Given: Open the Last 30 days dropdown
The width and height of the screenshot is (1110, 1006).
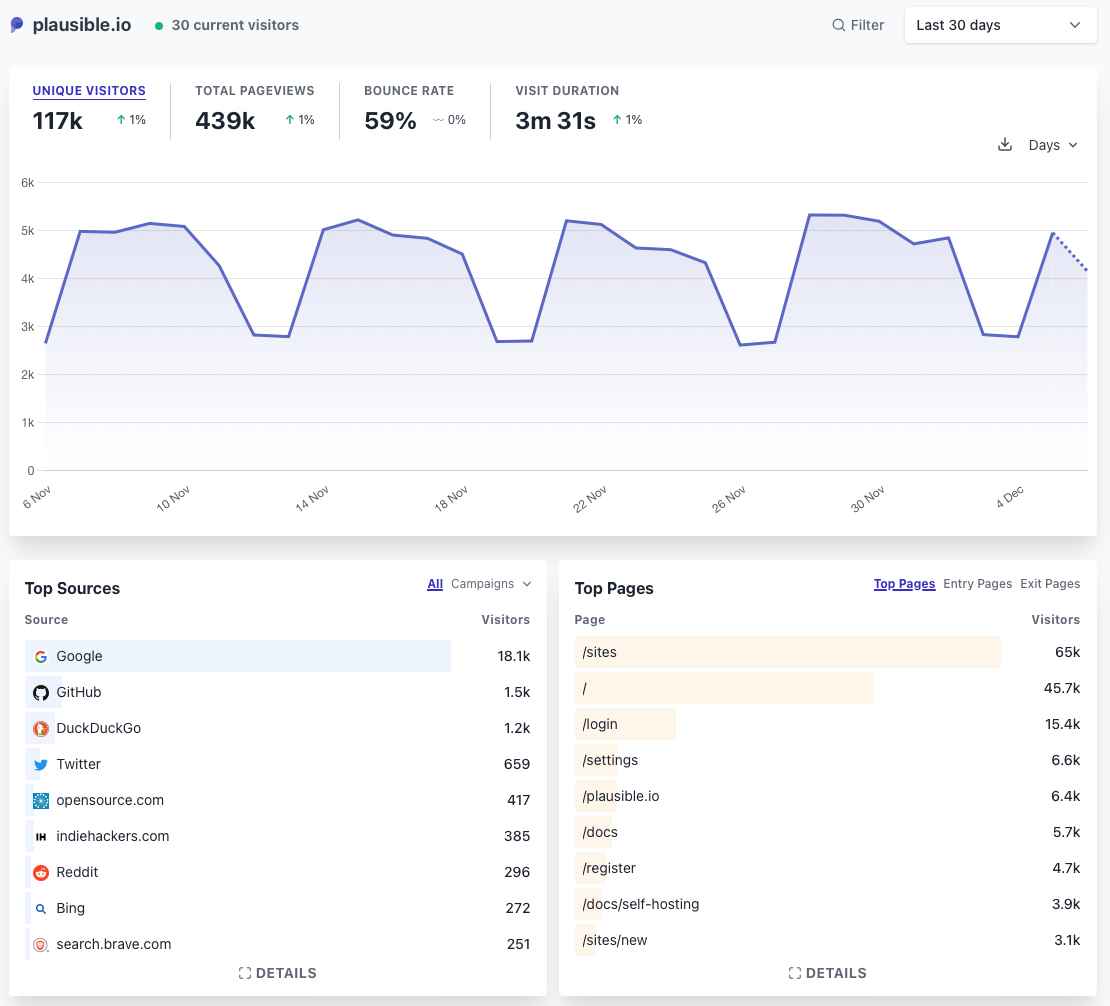Looking at the screenshot, I should tap(999, 25).
